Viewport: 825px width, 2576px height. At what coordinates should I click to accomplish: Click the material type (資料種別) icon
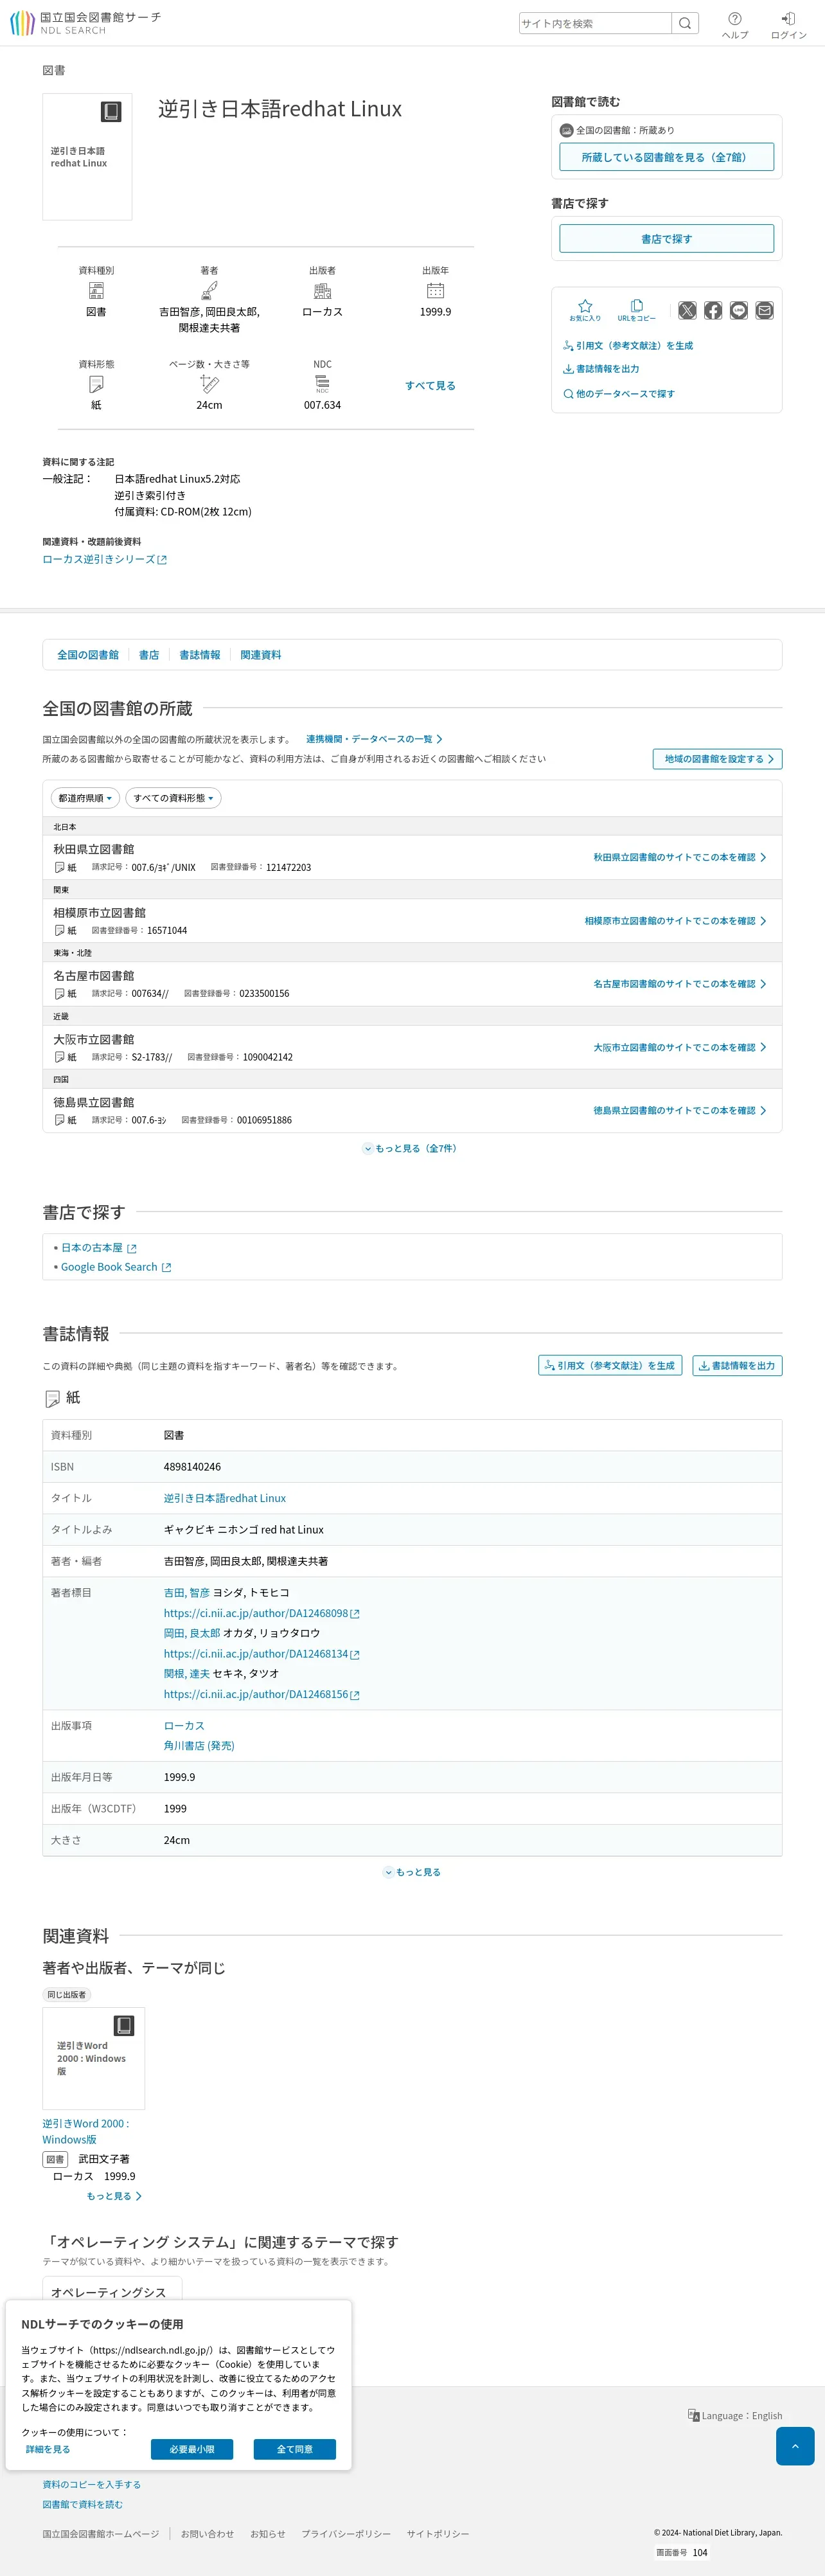[x=96, y=291]
